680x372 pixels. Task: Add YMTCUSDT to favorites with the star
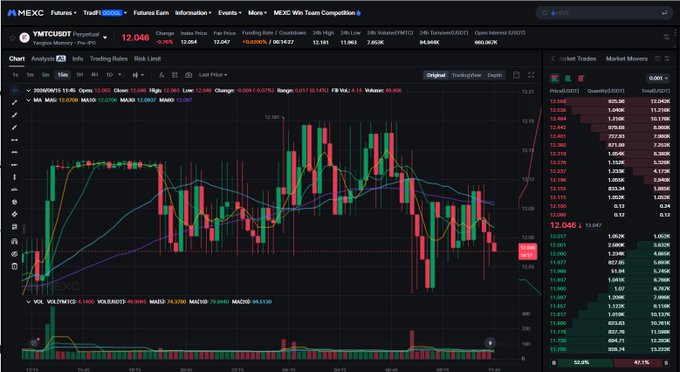(12, 38)
